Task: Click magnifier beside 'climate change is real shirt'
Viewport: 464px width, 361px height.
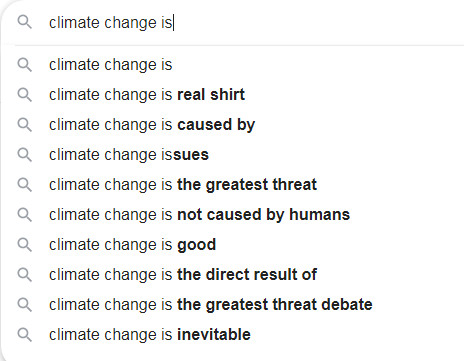Action: (x=24, y=95)
